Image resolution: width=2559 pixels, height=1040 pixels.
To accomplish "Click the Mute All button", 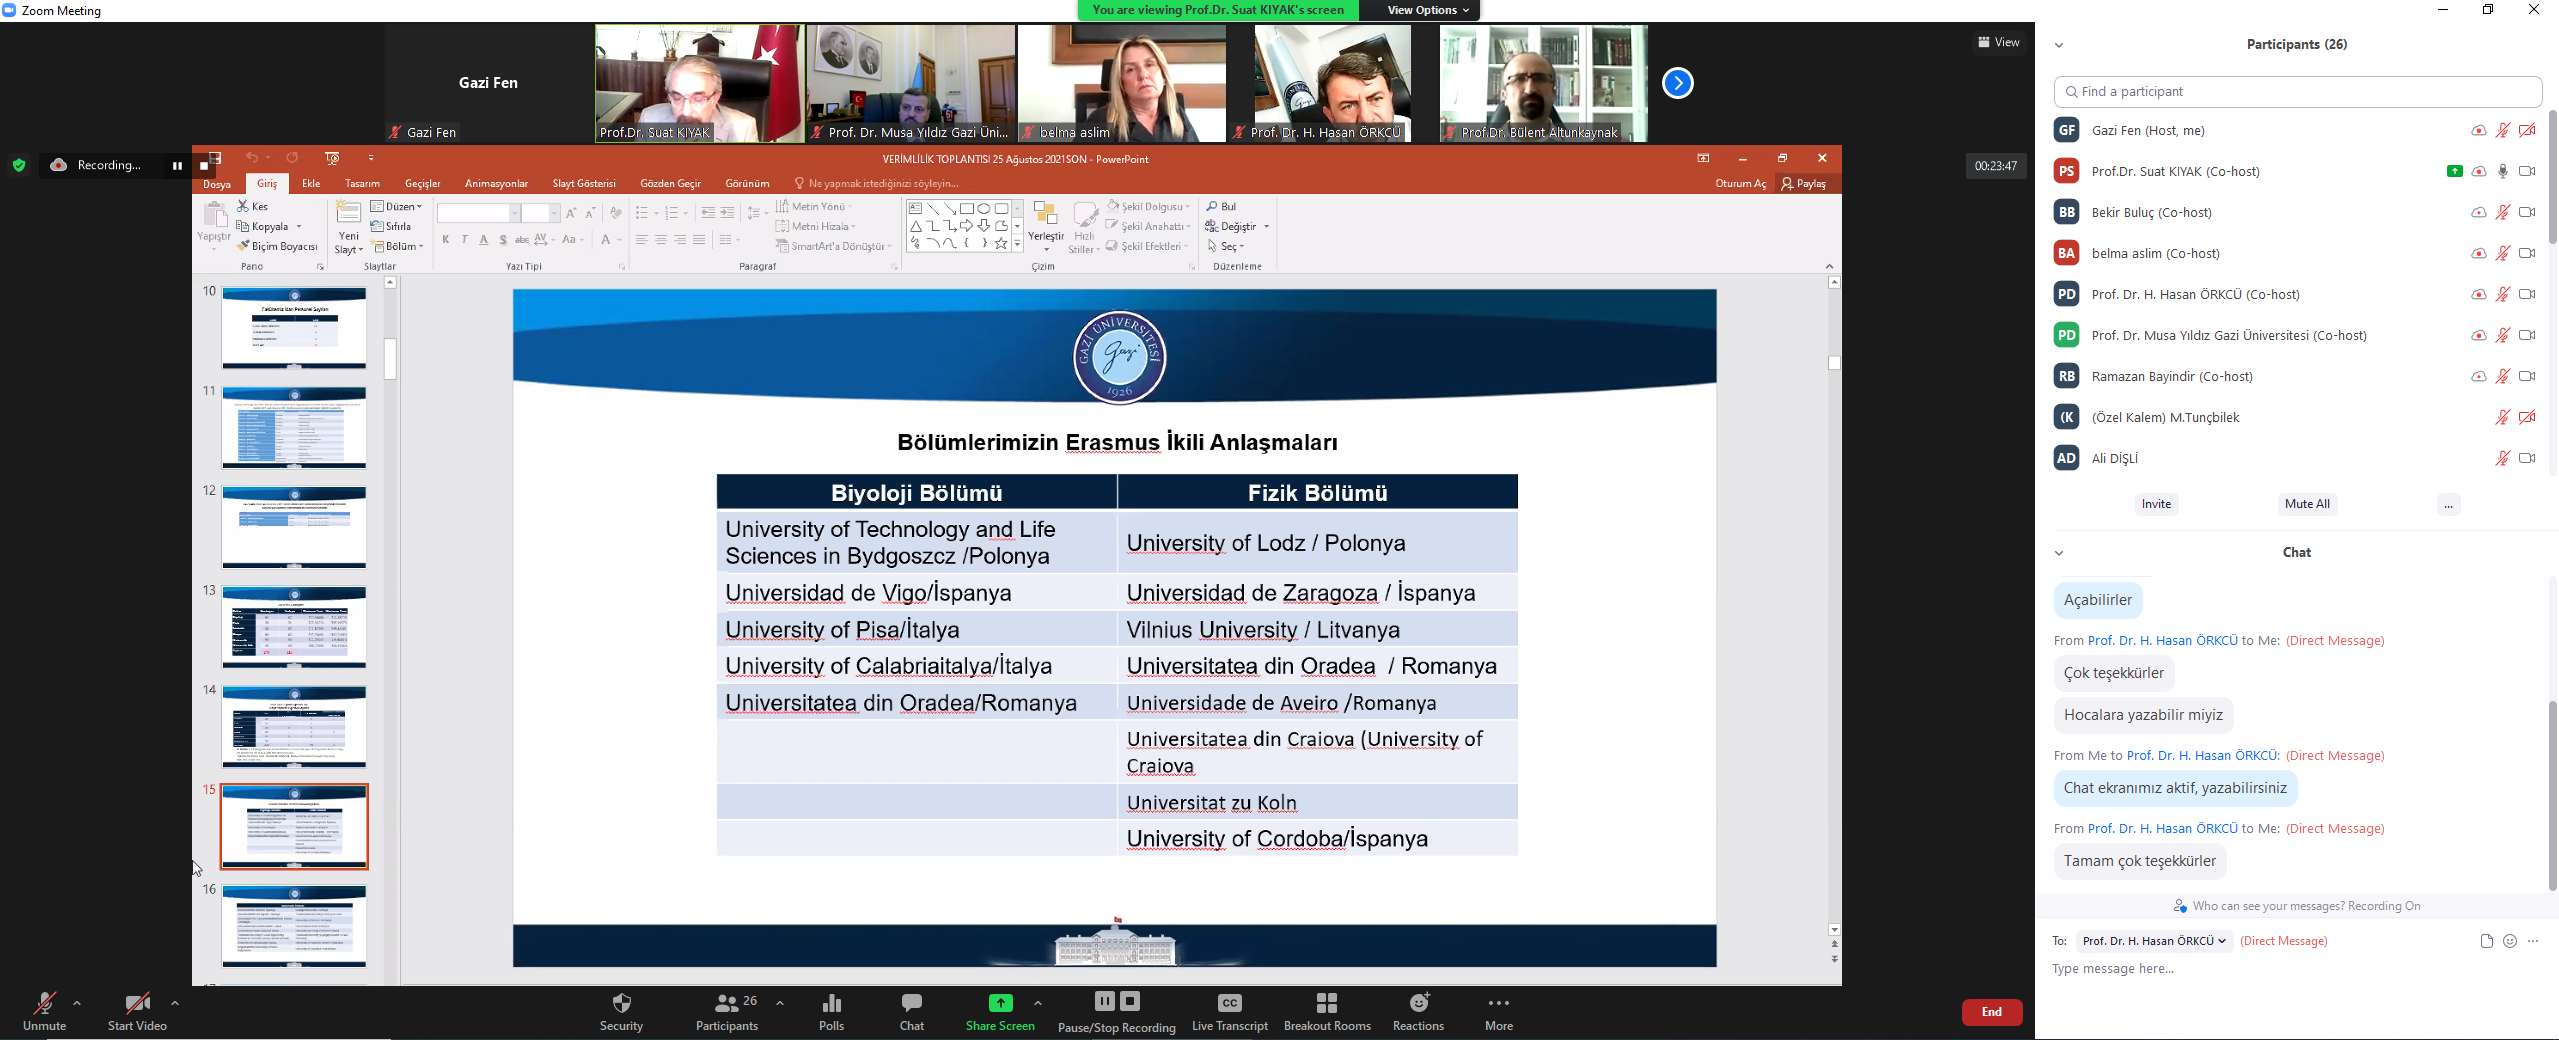I will [2307, 504].
